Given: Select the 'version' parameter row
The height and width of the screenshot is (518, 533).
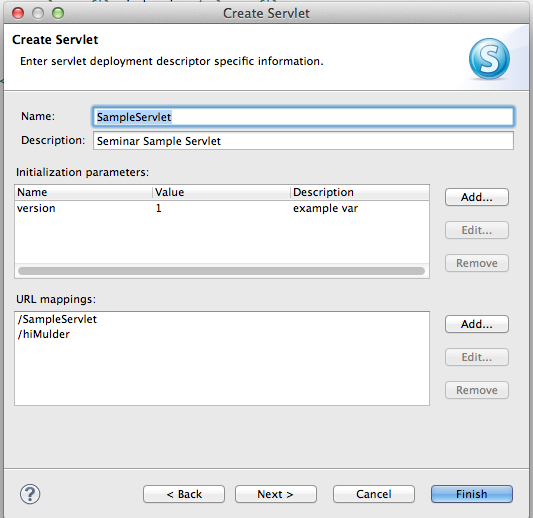Looking at the screenshot, I should tap(222, 208).
